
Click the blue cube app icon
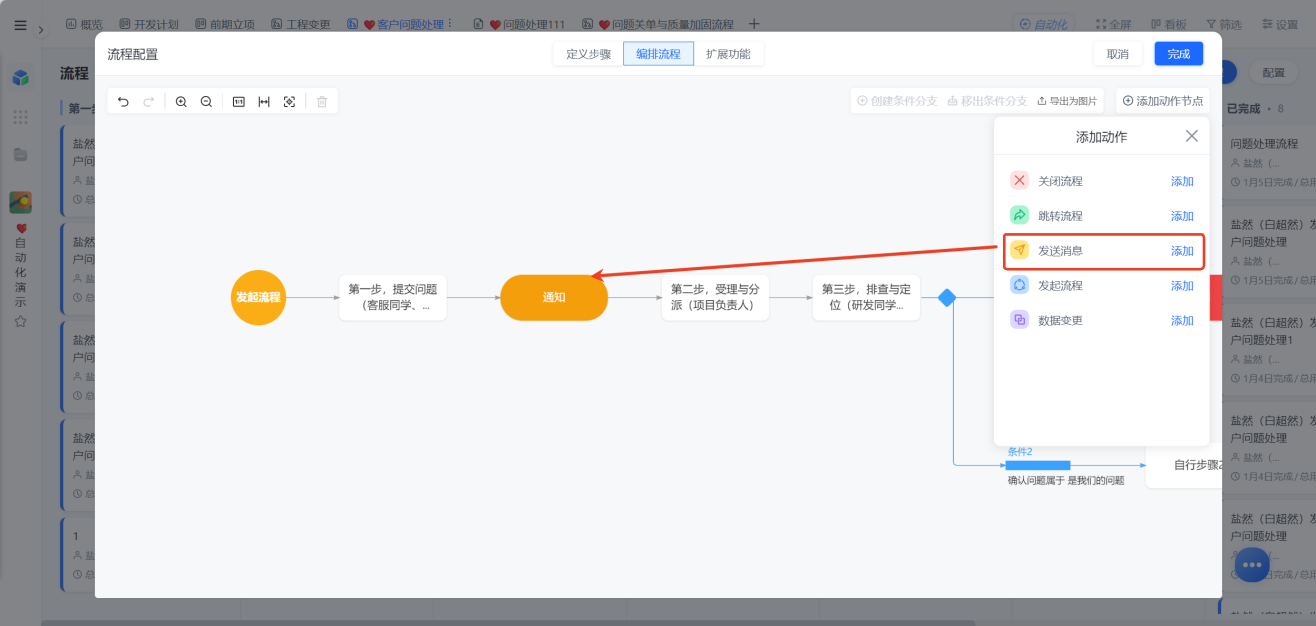click(x=20, y=77)
